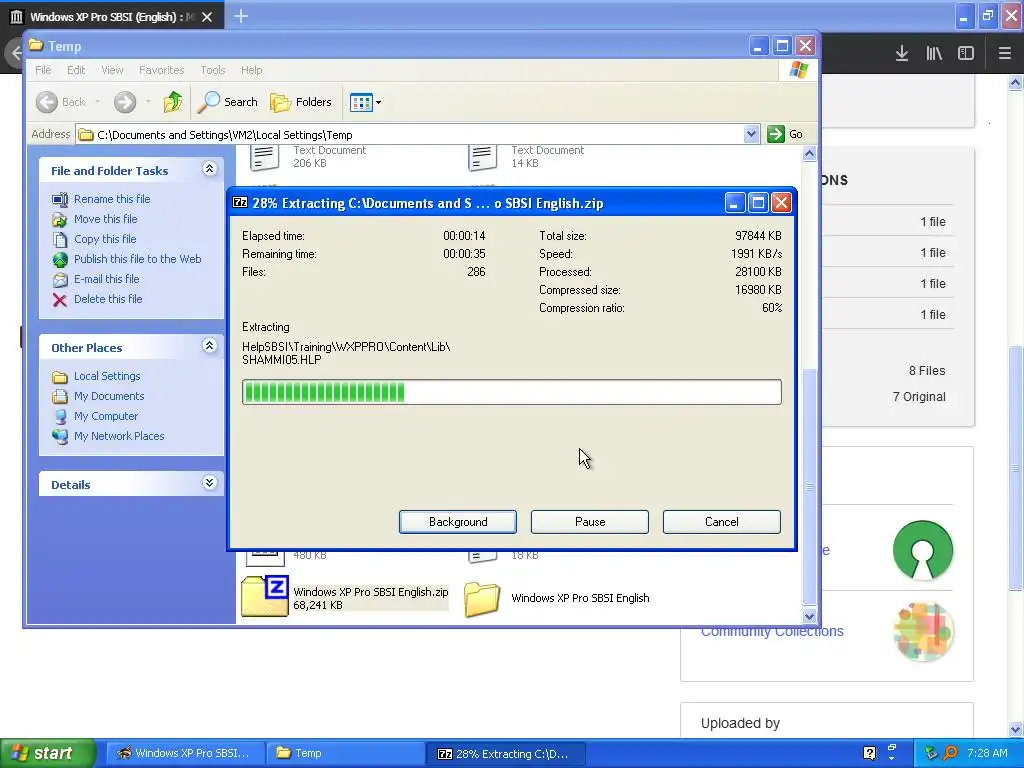The width and height of the screenshot is (1024, 768).
Task: Open the Favorites menu
Action: pyautogui.click(x=161, y=70)
